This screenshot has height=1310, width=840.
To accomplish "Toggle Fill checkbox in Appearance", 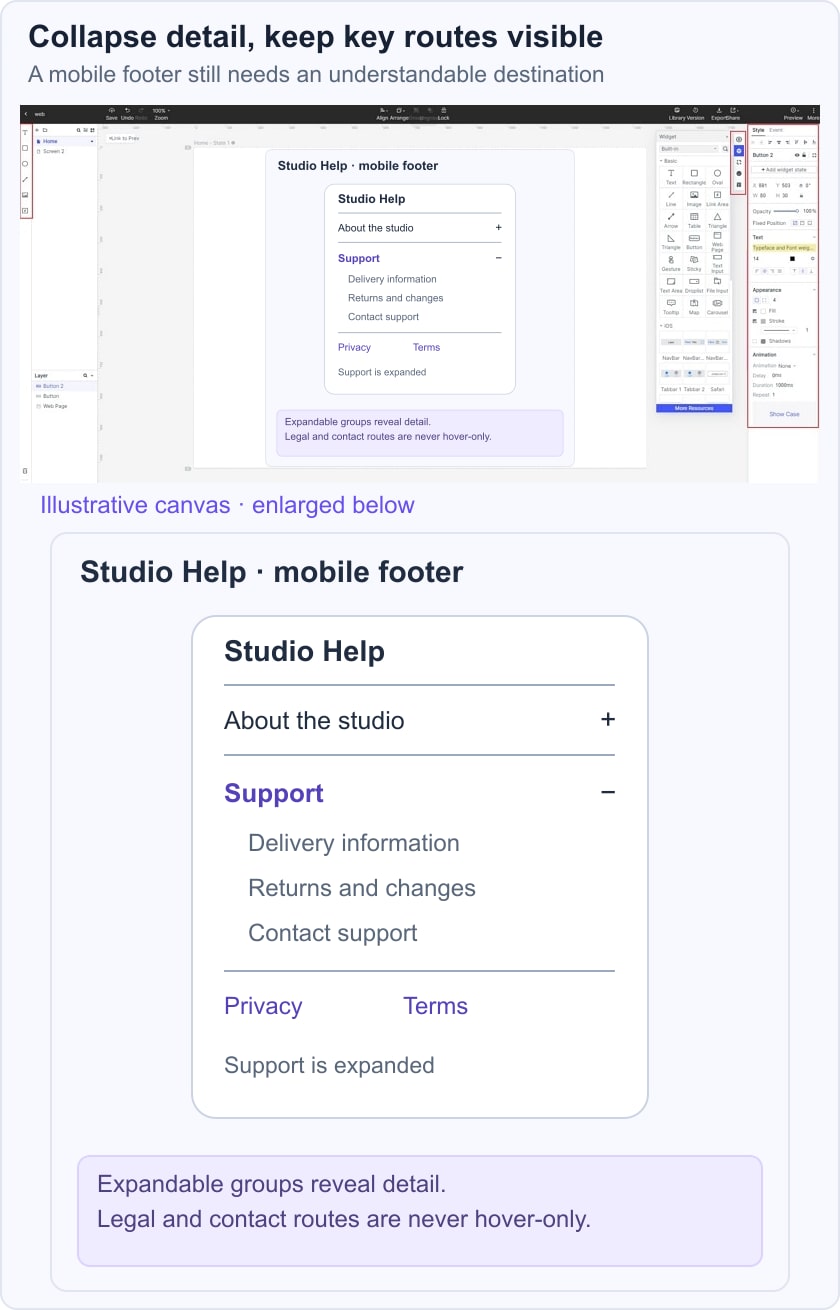I will tap(755, 311).
